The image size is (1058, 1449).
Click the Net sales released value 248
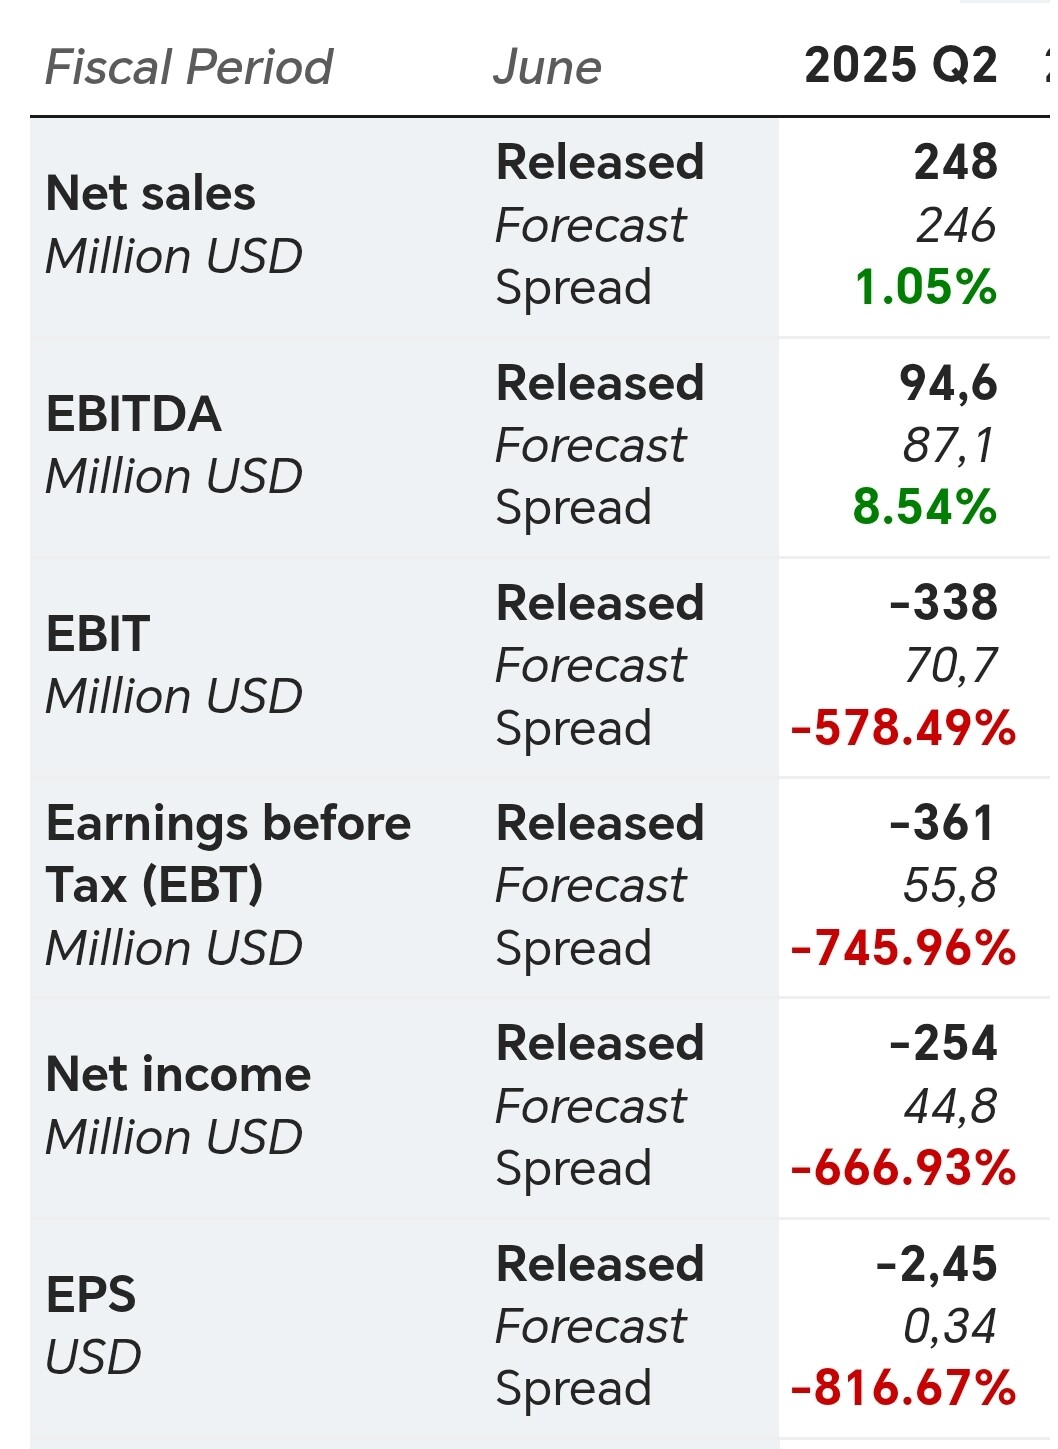coord(955,162)
